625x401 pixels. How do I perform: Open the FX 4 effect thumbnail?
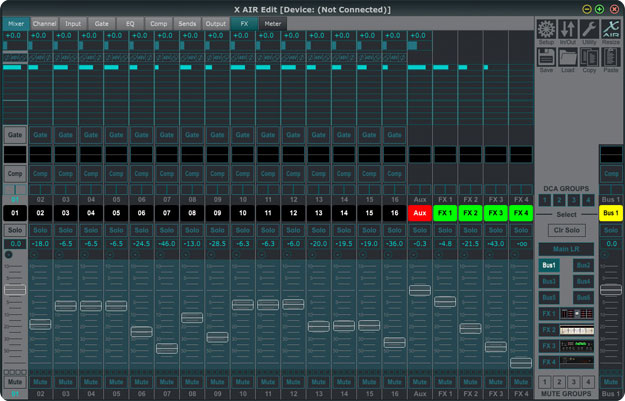pyautogui.click(x=577, y=362)
